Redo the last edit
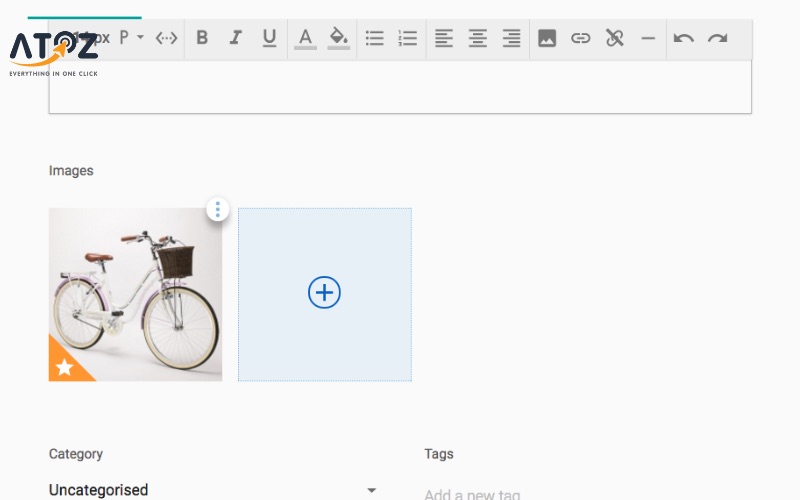800x500 pixels. (717, 38)
